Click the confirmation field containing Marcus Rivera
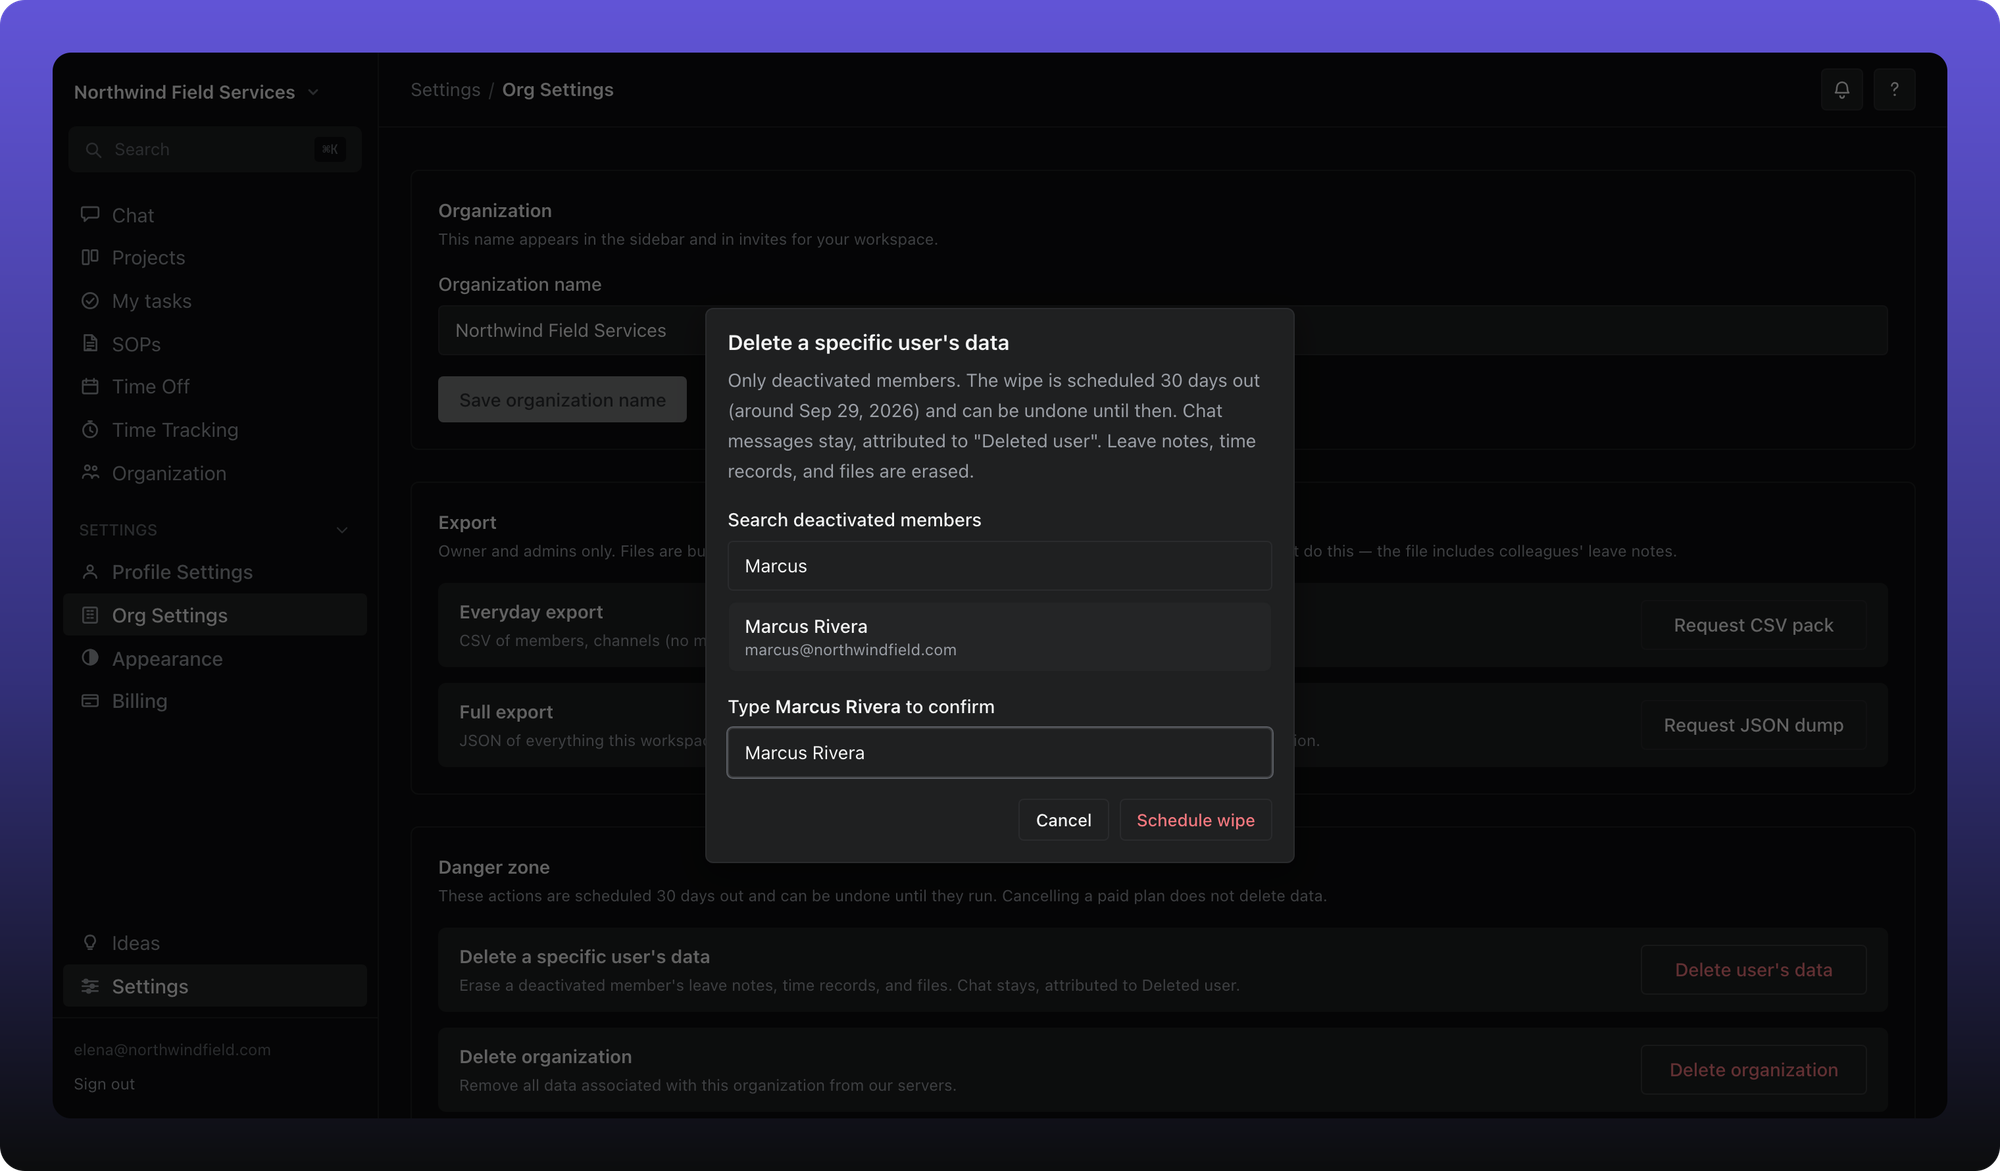 click(x=999, y=752)
